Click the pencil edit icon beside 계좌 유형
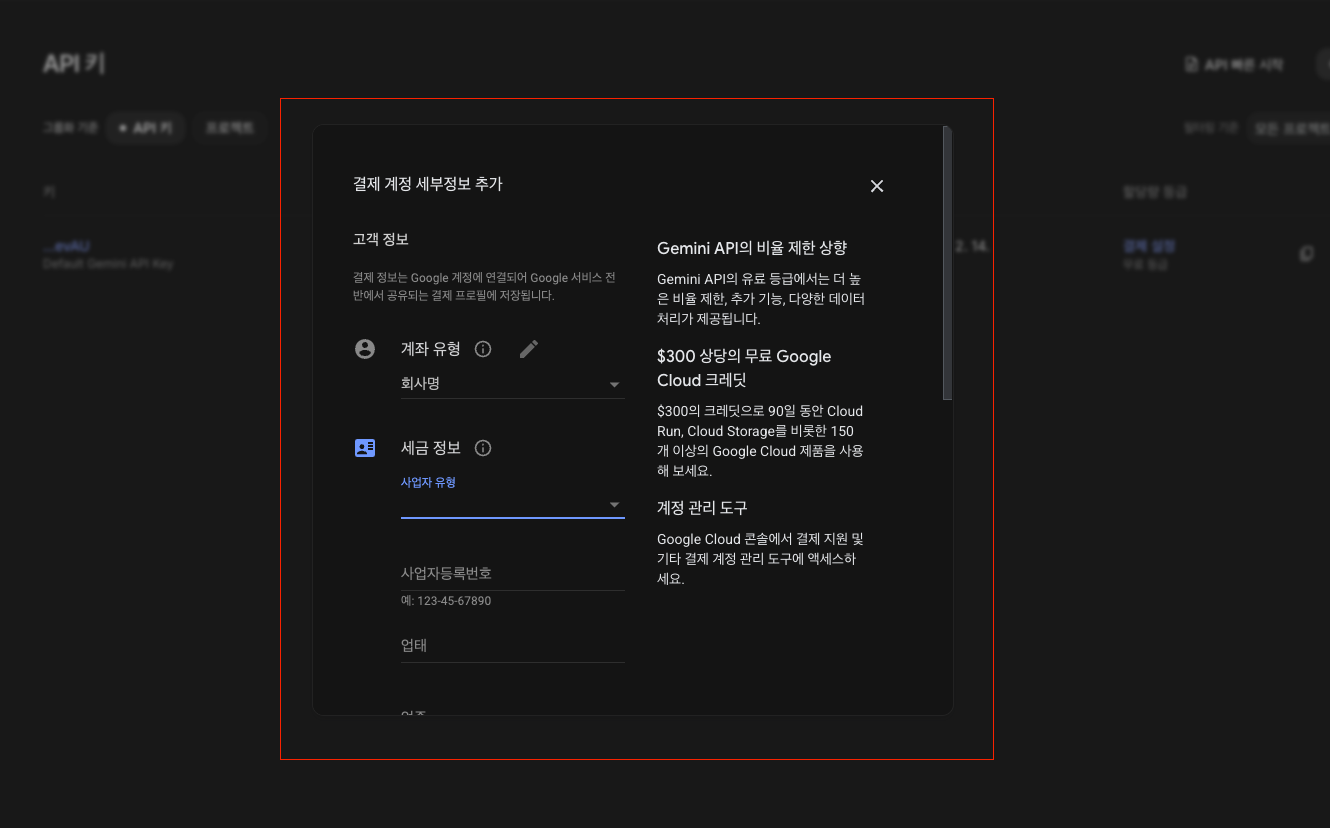The width and height of the screenshot is (1330, 828). click(529, 349)
